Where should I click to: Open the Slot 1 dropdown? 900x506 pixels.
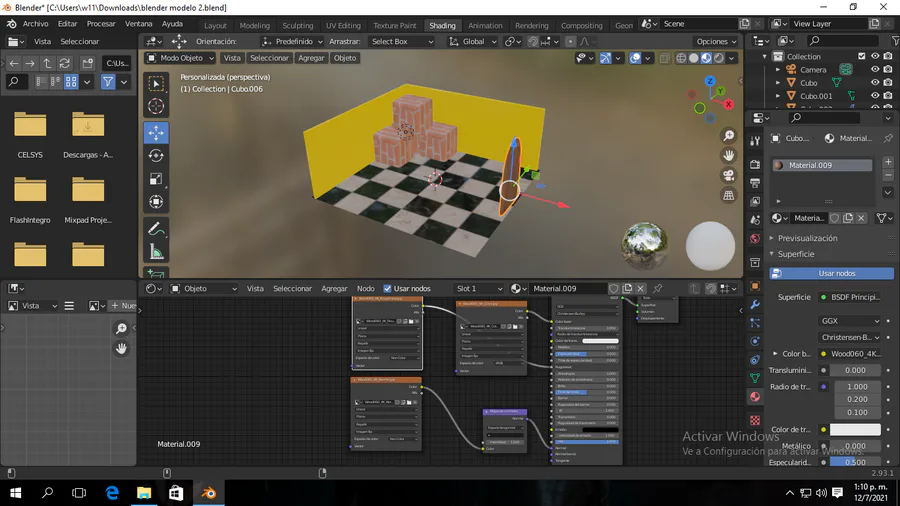click(x=479, y=289)
